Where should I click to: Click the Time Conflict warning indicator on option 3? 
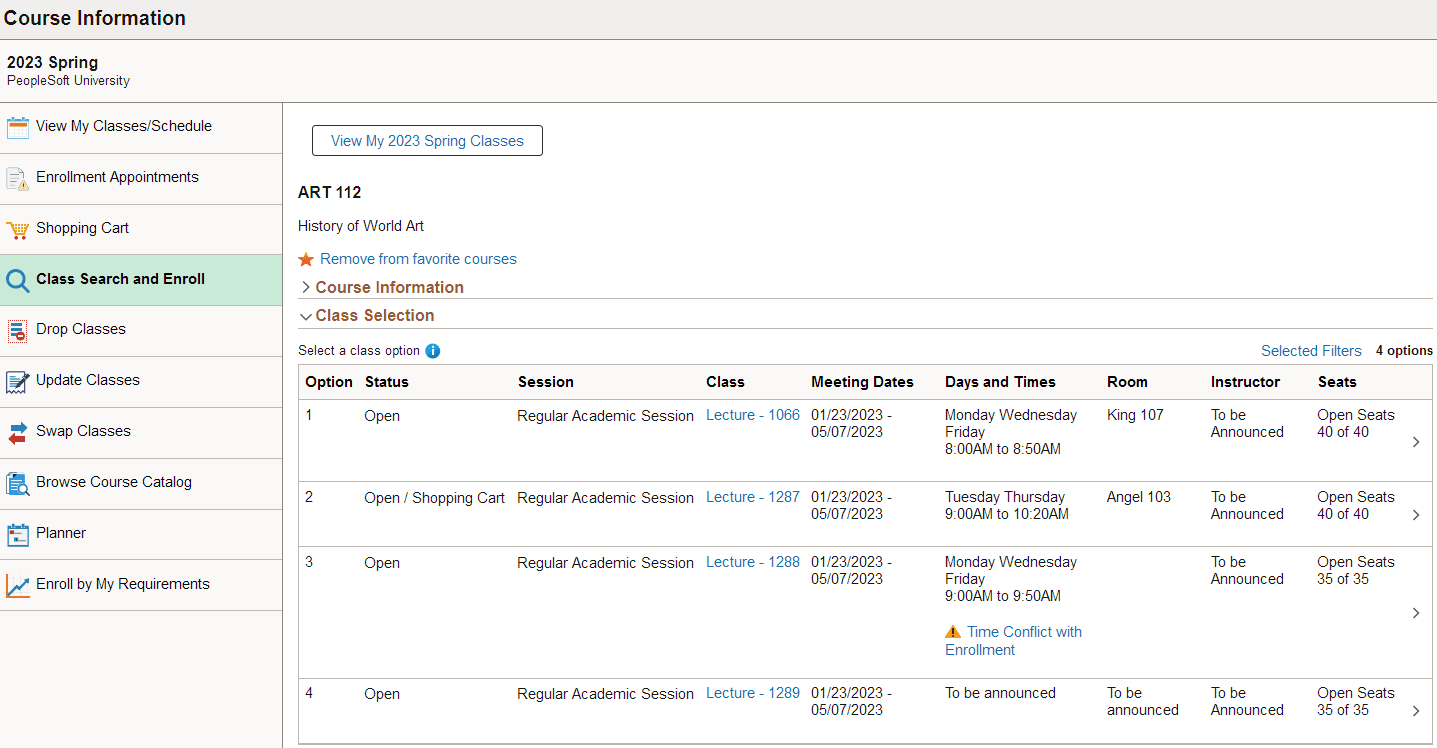coord(953,631)
